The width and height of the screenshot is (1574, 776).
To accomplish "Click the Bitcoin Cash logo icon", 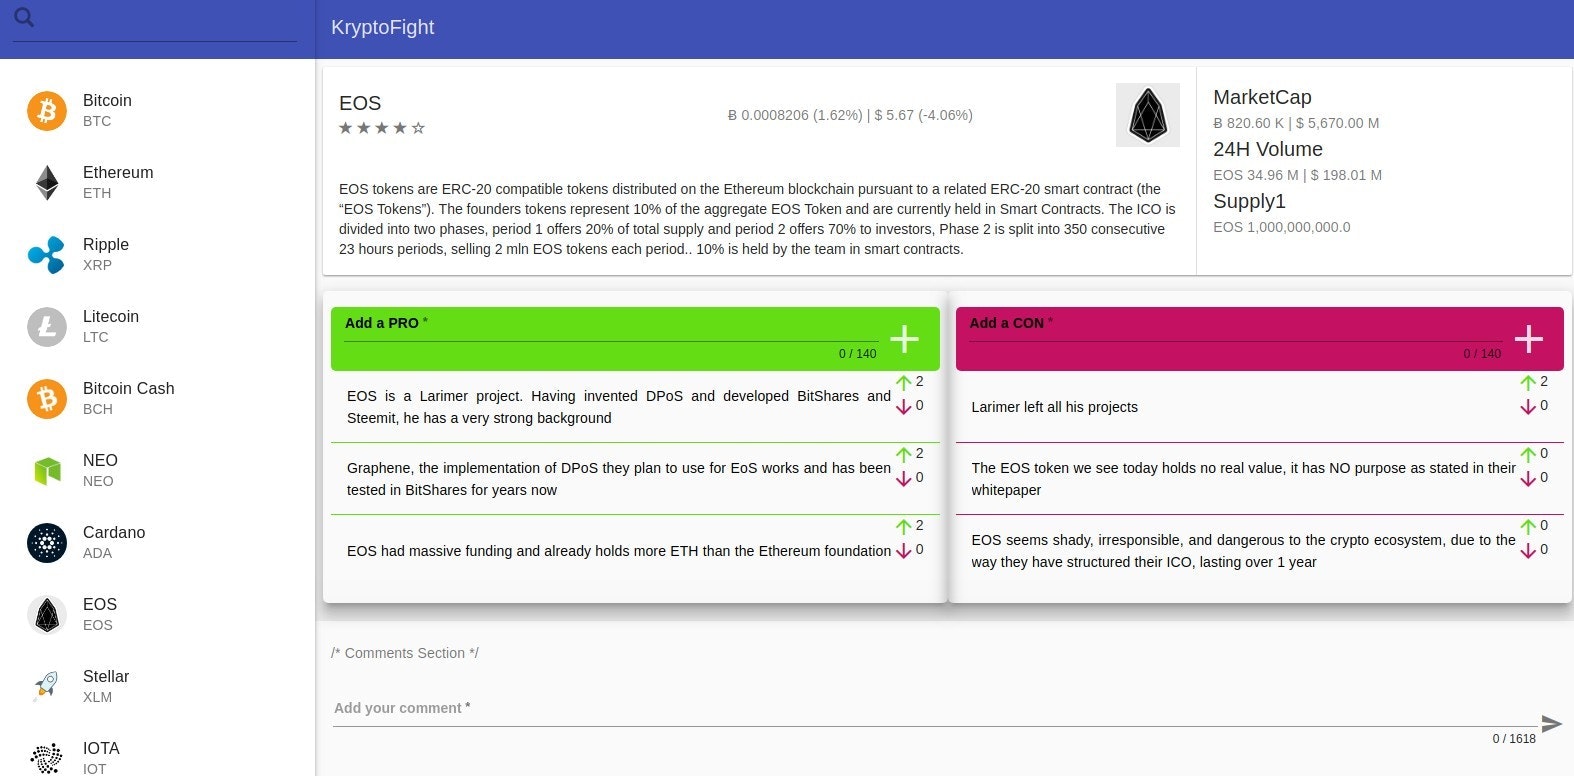I will (x=47, y=399).
